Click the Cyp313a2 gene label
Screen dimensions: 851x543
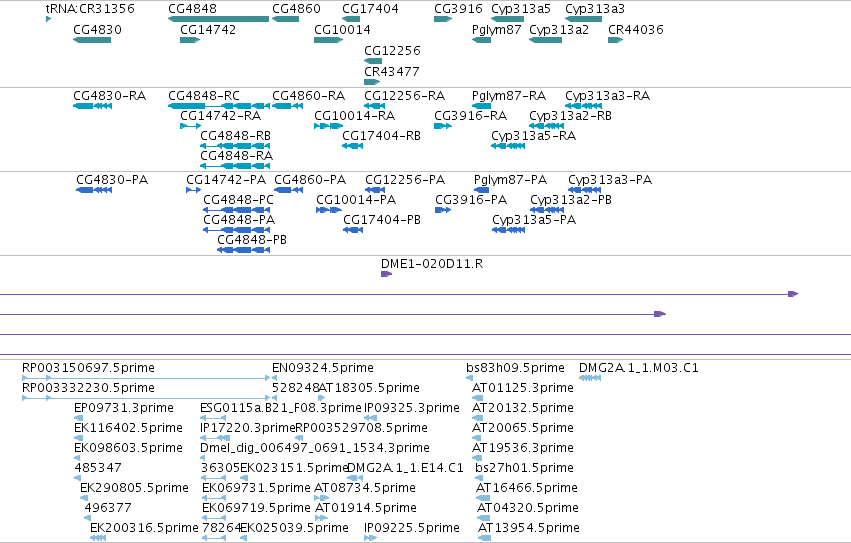[559, 29]
